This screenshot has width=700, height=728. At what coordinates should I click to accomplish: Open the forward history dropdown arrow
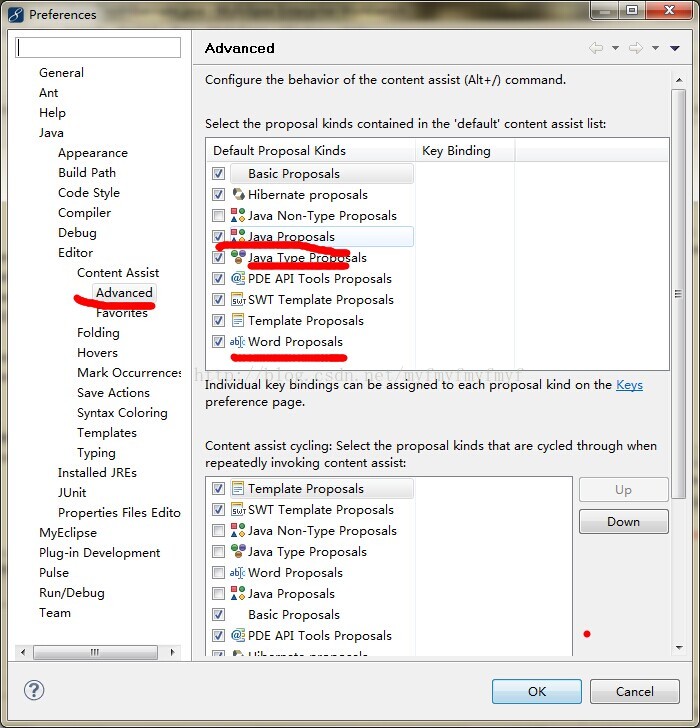[x=656, y=48]
